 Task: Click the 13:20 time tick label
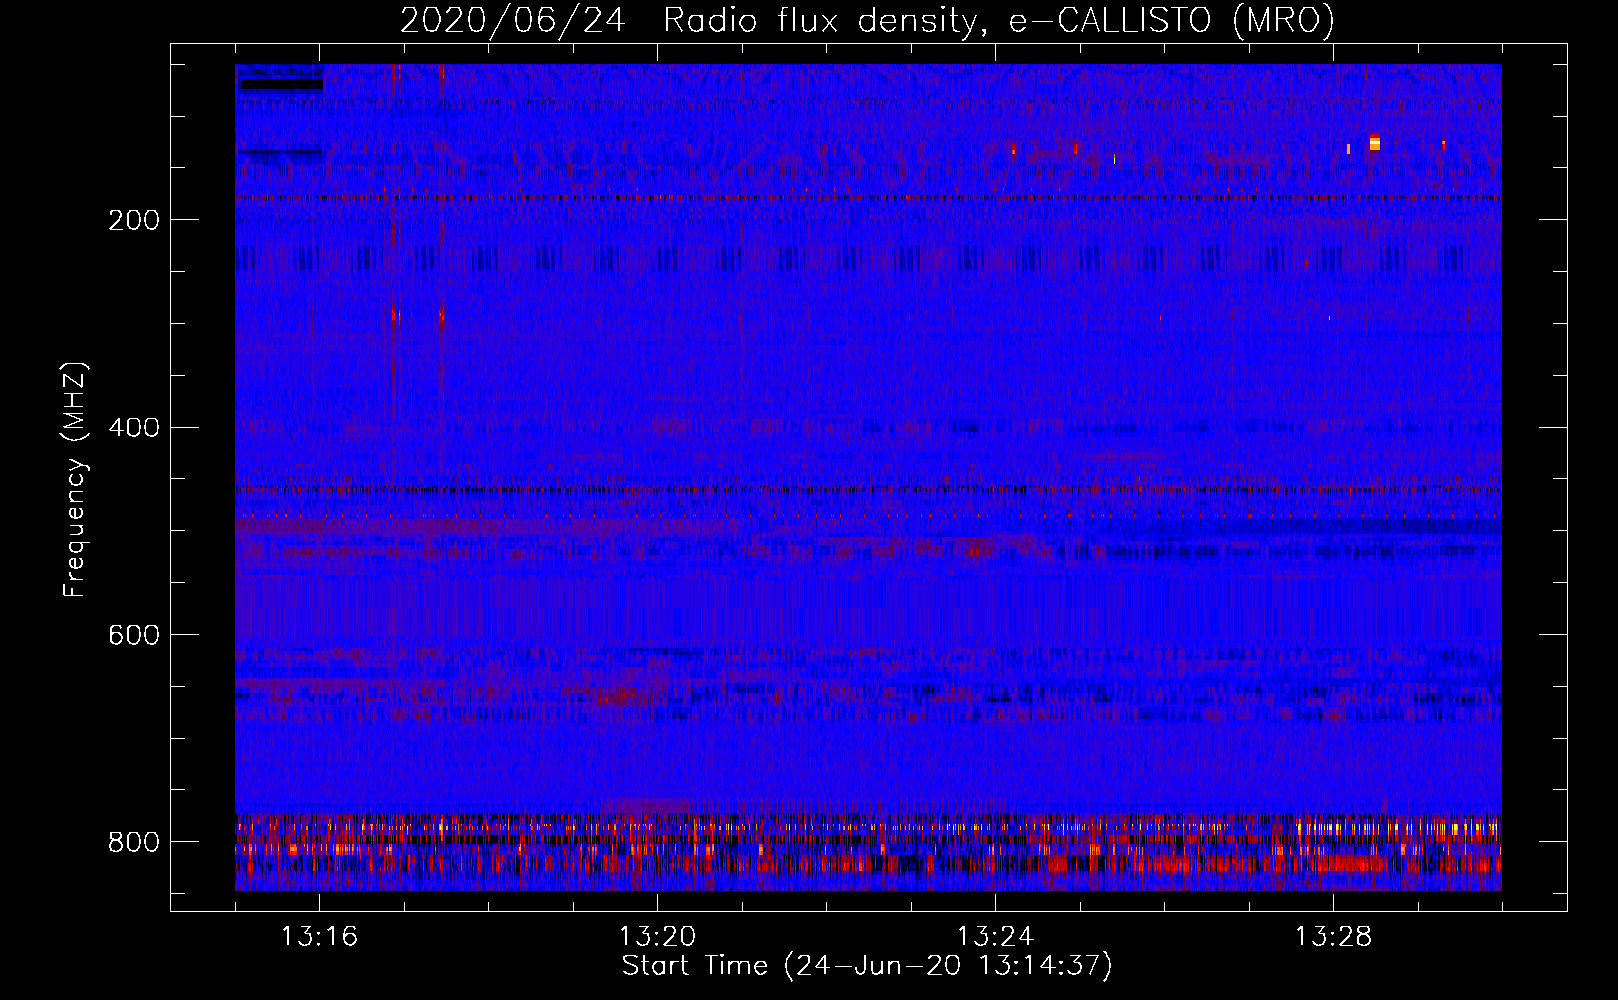(657, 937)
